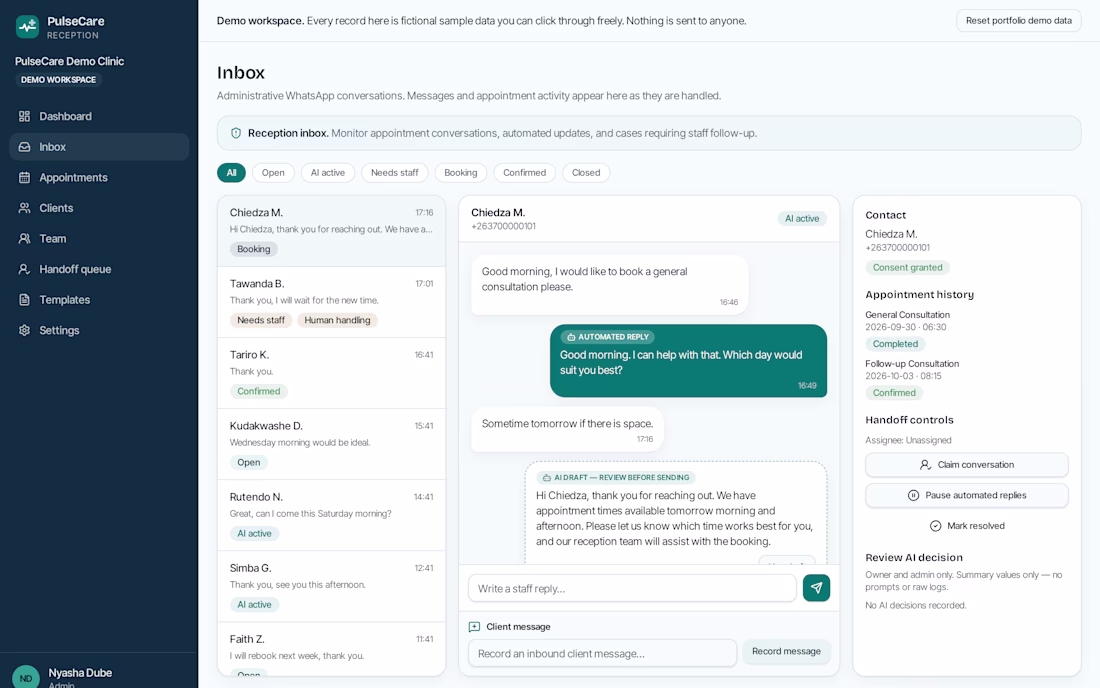
Task: Open Rutendo N. conversation
Action: coord(331,515)
